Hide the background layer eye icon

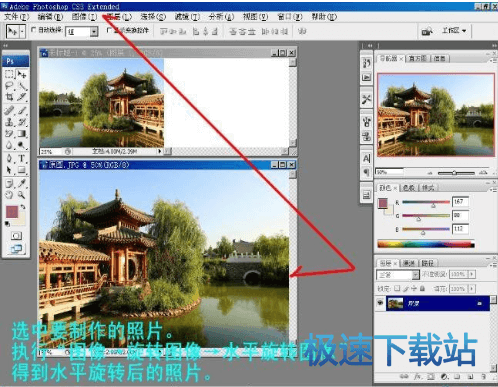(380, 303)
